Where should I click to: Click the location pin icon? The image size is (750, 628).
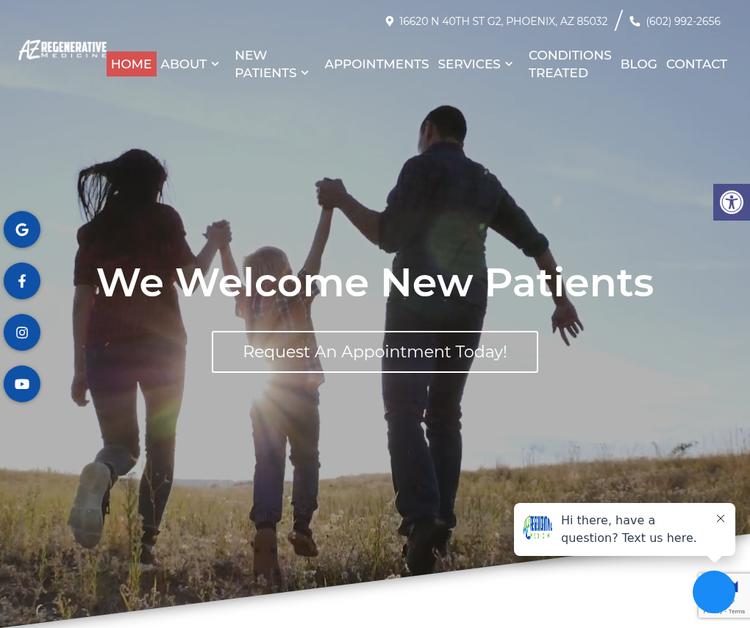pos(389,22)
